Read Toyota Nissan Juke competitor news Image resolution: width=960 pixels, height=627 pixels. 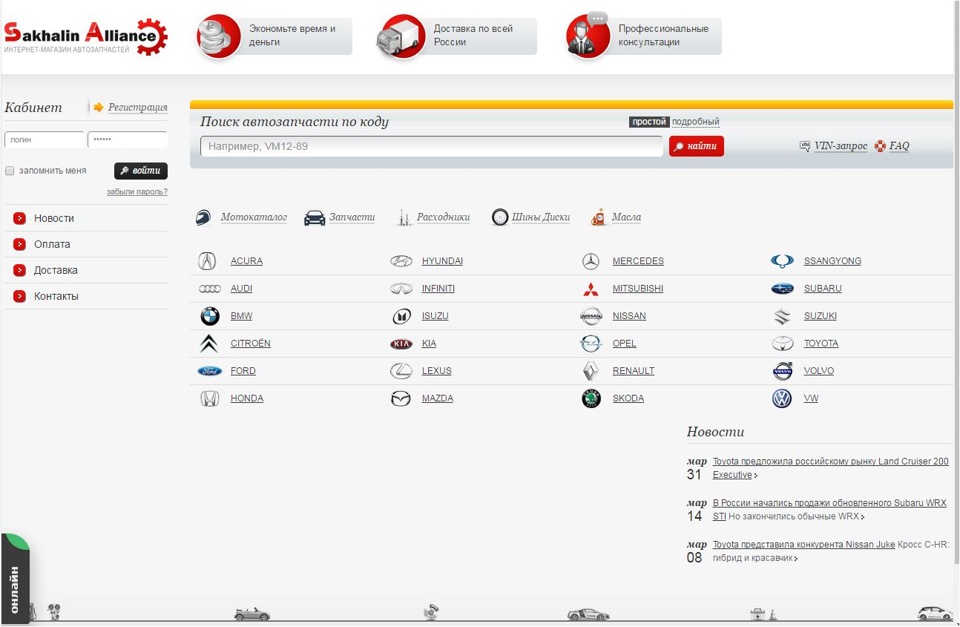[803, 544]
